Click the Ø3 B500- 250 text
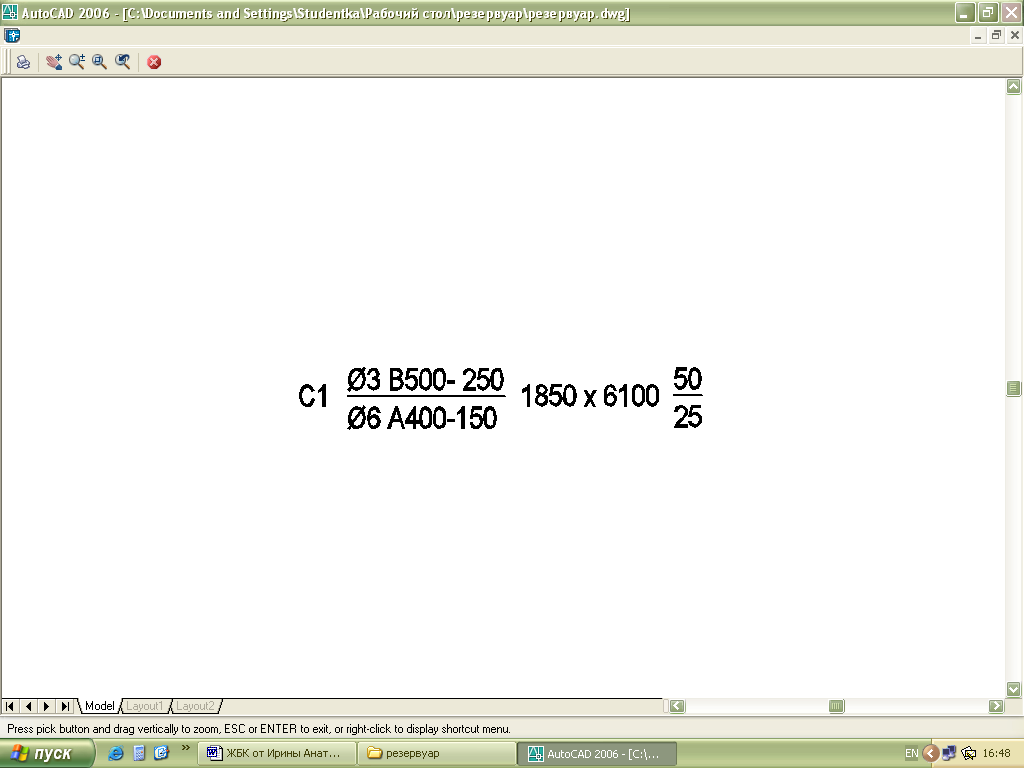This screenshot has height=768, width=1024. point(426,379)
